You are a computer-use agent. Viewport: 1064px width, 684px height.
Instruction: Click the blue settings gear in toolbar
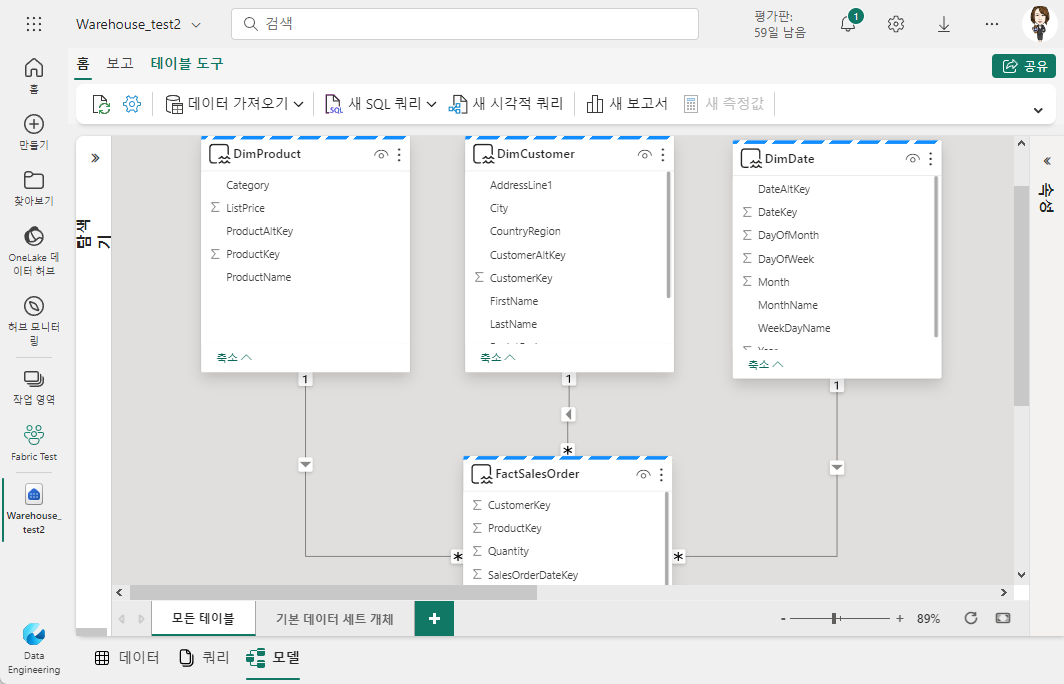tap(132, 104)
